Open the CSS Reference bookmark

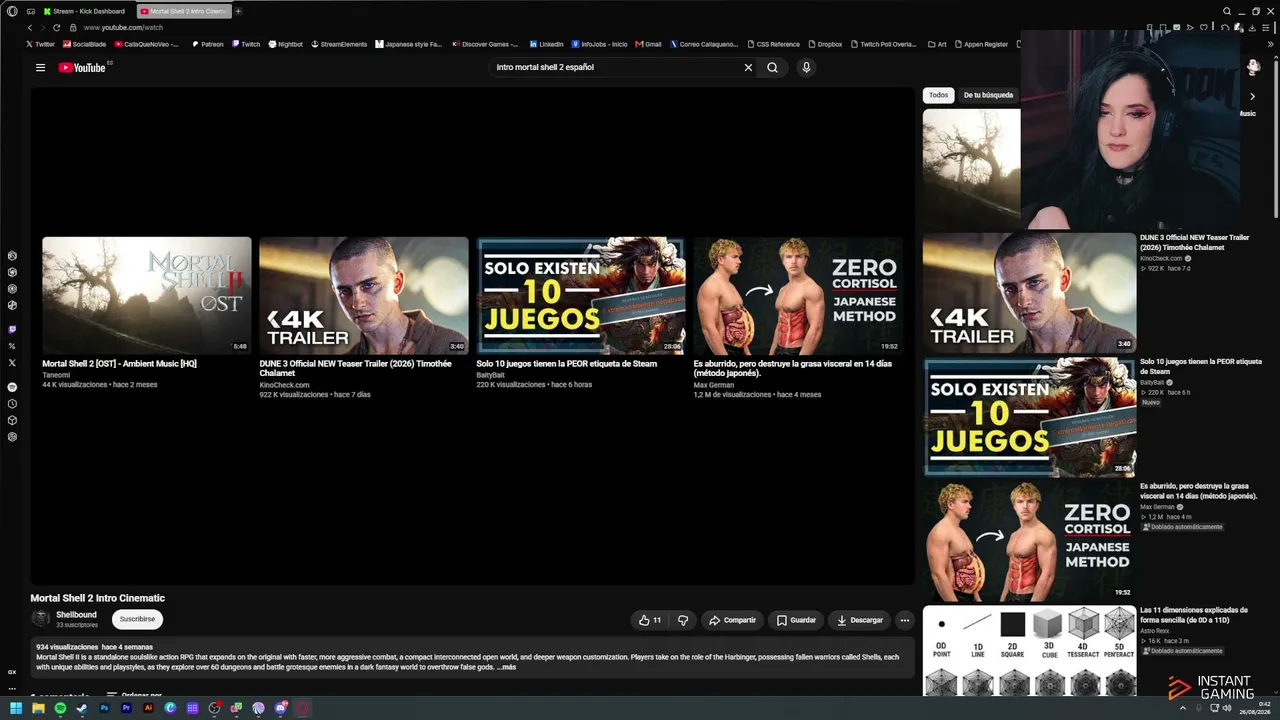tap(773, 44)
